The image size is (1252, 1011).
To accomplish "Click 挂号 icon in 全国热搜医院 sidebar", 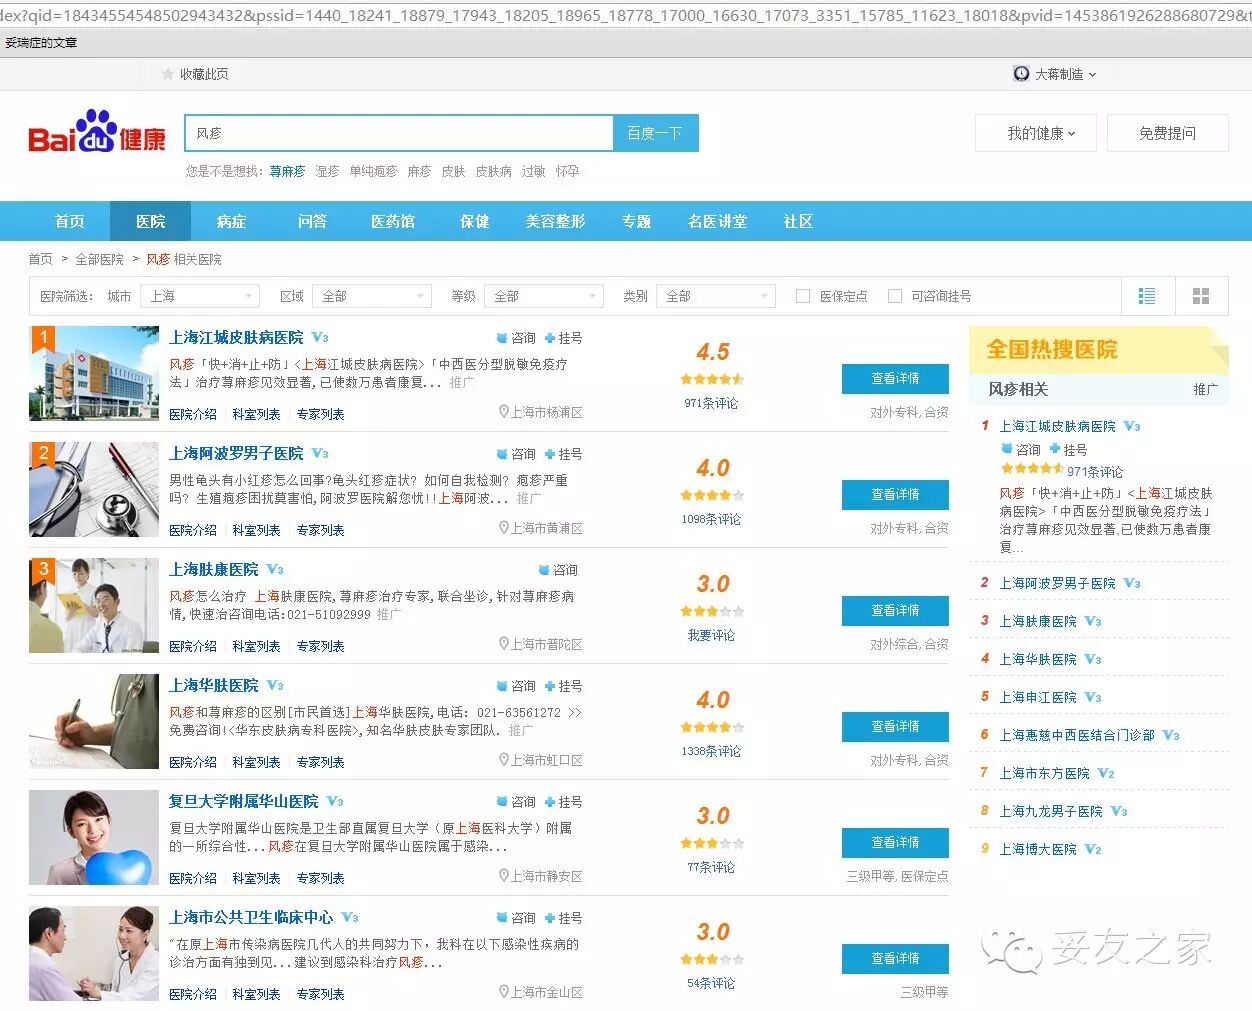I will [1055, 450].
